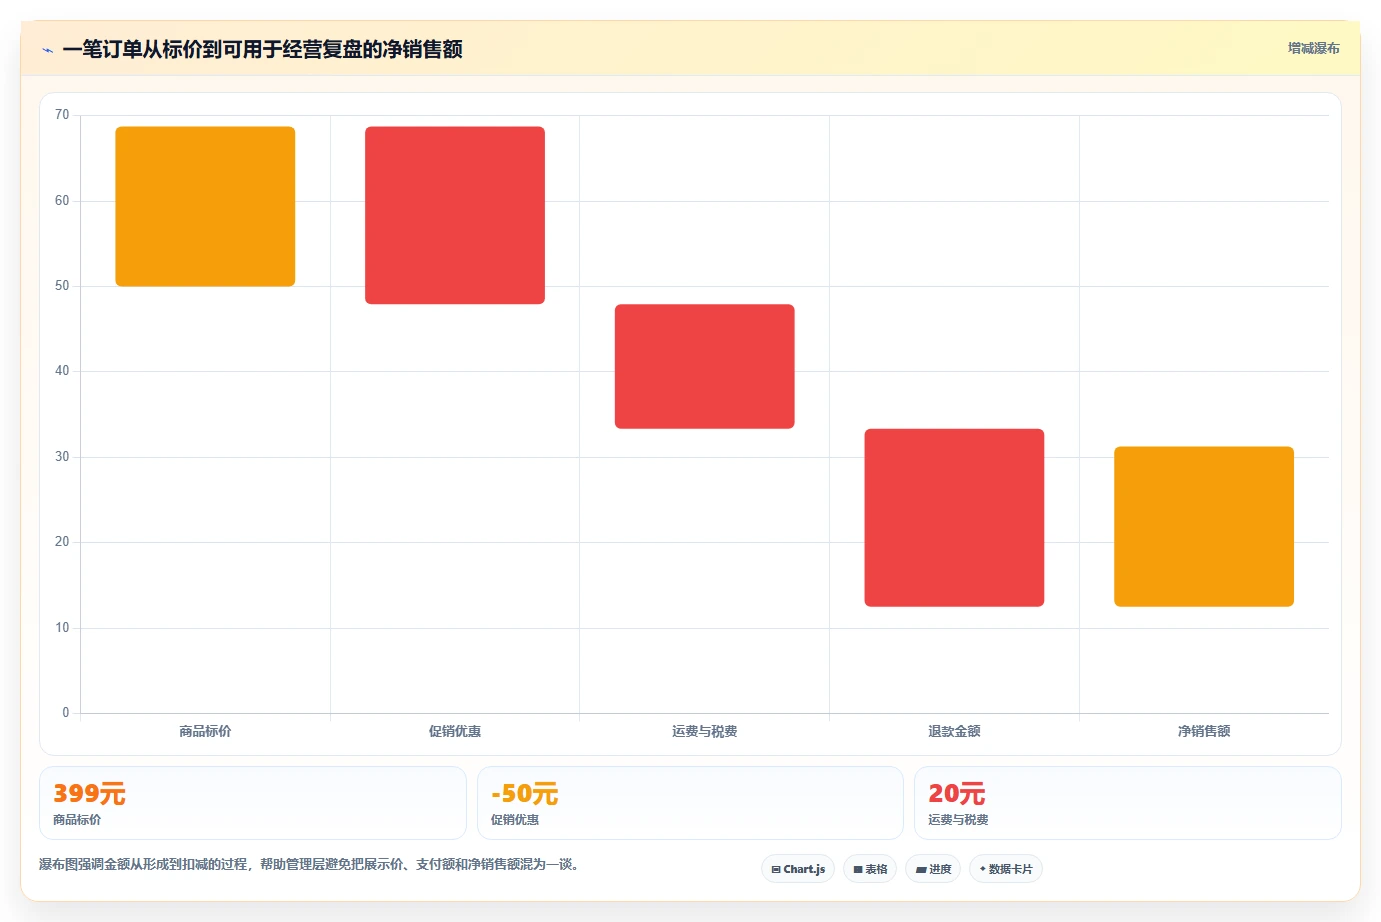Select the 进度 chip

coord(933,869)
